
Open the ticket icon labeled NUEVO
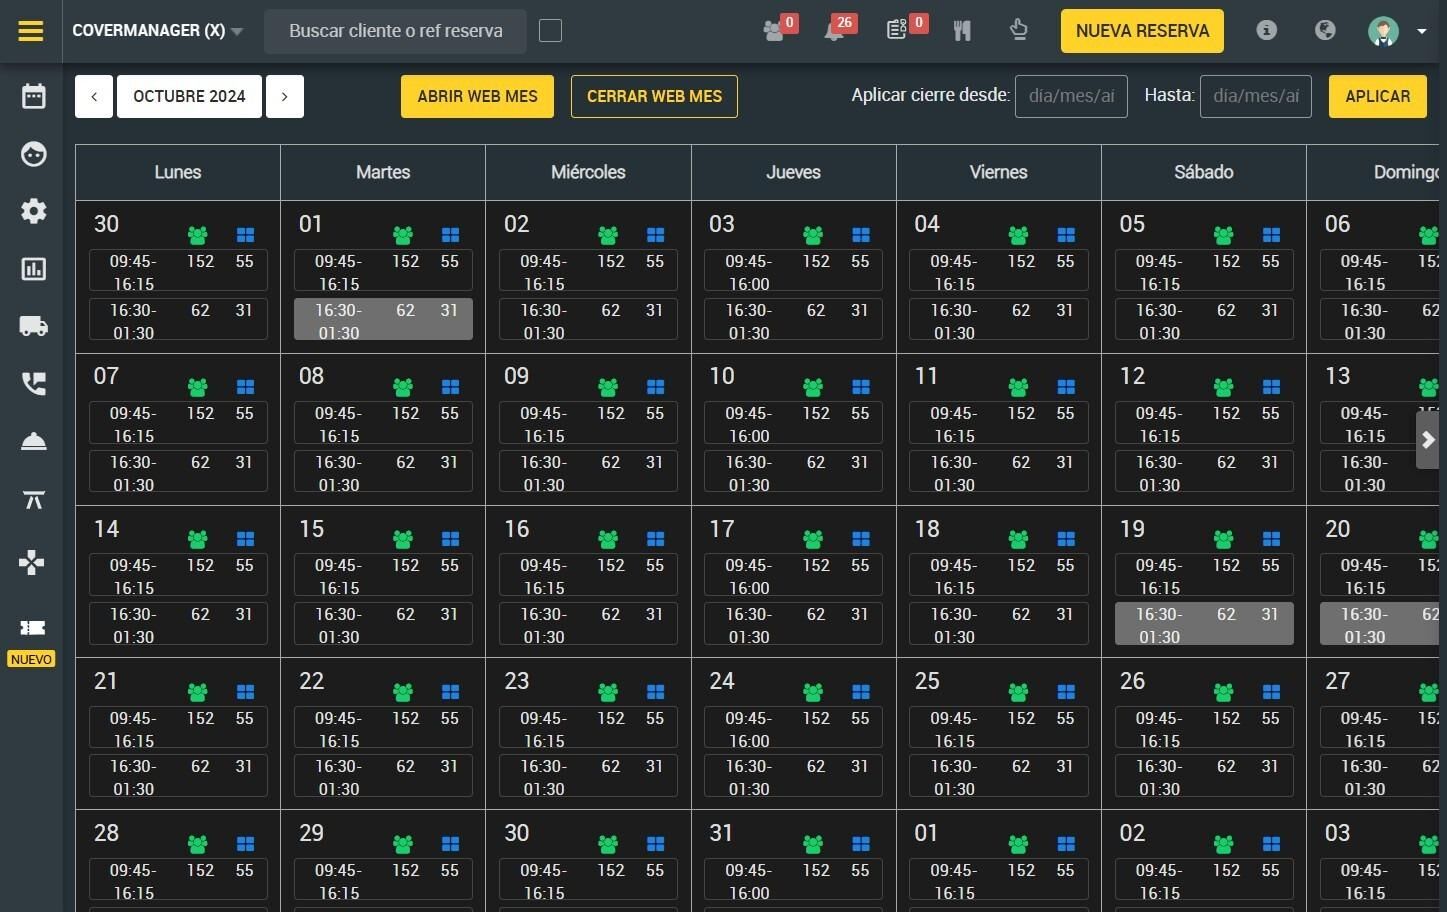[33, 627]
